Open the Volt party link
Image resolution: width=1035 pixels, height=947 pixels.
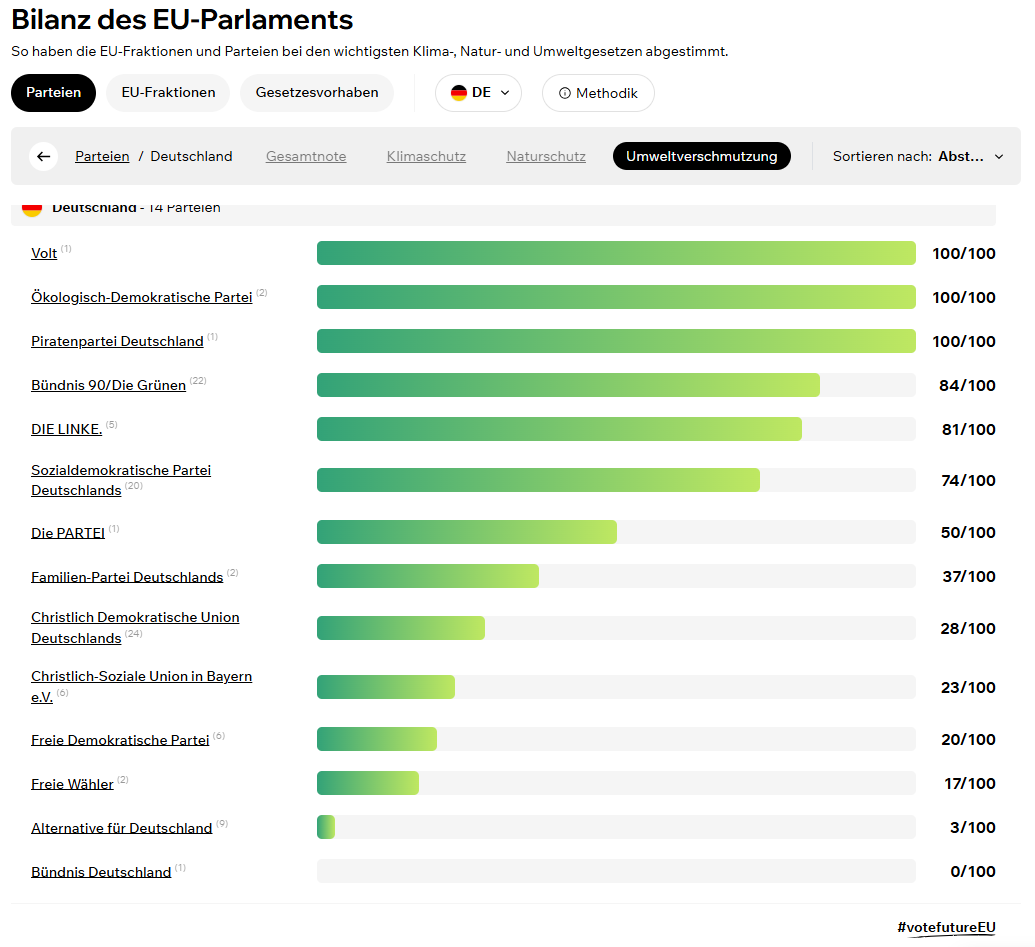tap(44, 253)
